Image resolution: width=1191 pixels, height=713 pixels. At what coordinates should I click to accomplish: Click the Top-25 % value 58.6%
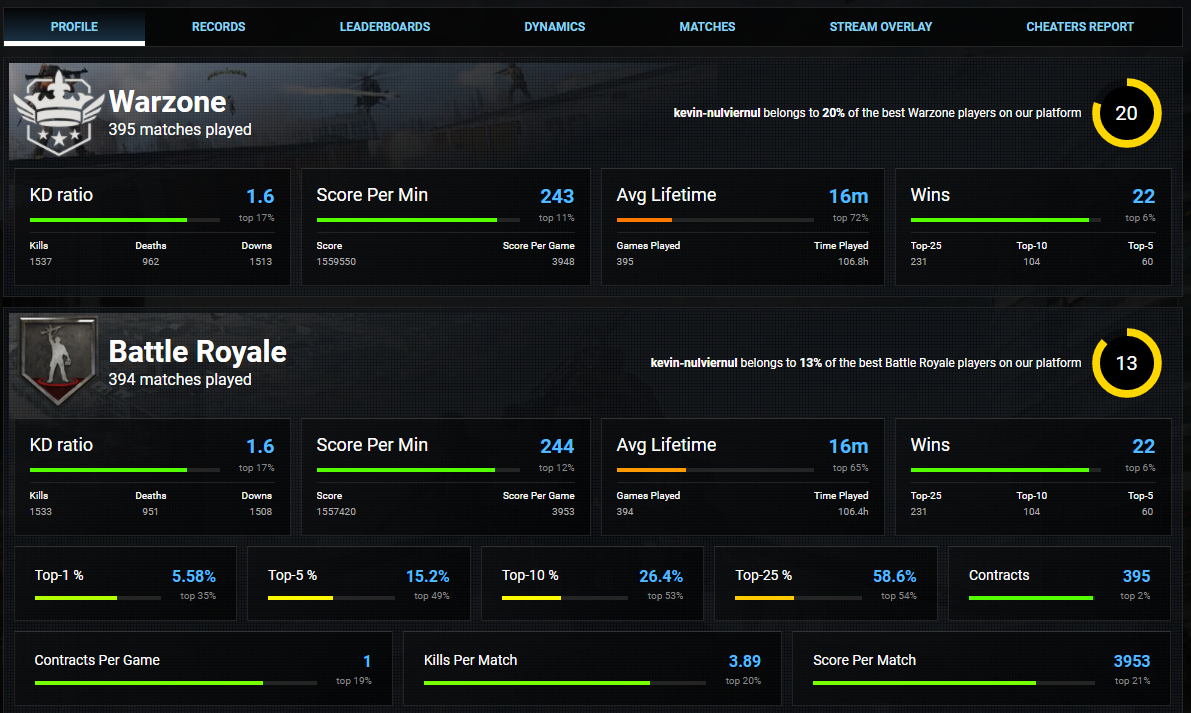pyautogui.click(x=894, y=576)
